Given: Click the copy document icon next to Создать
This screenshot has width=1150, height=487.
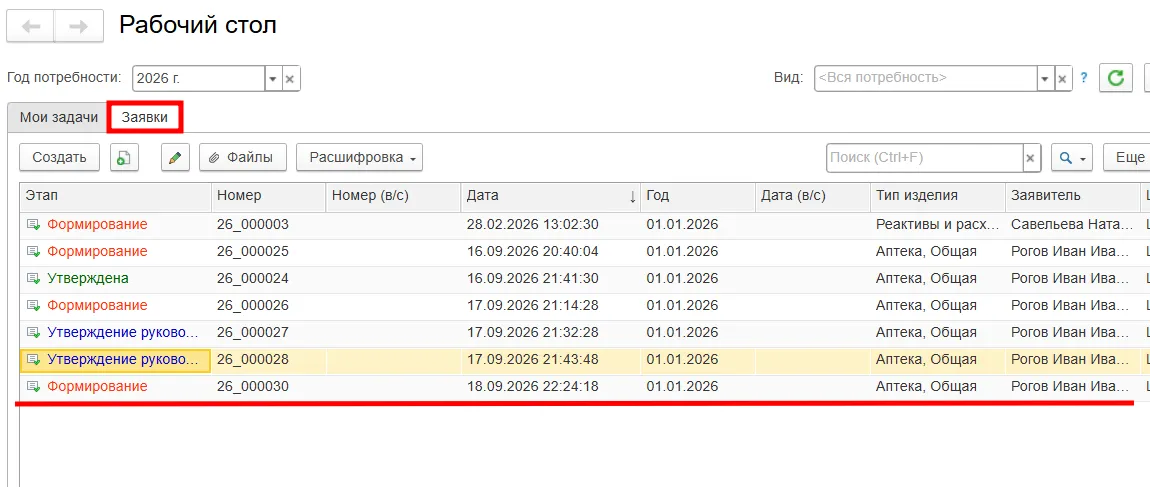Looking at the screenshot, I should click(125, 157).
